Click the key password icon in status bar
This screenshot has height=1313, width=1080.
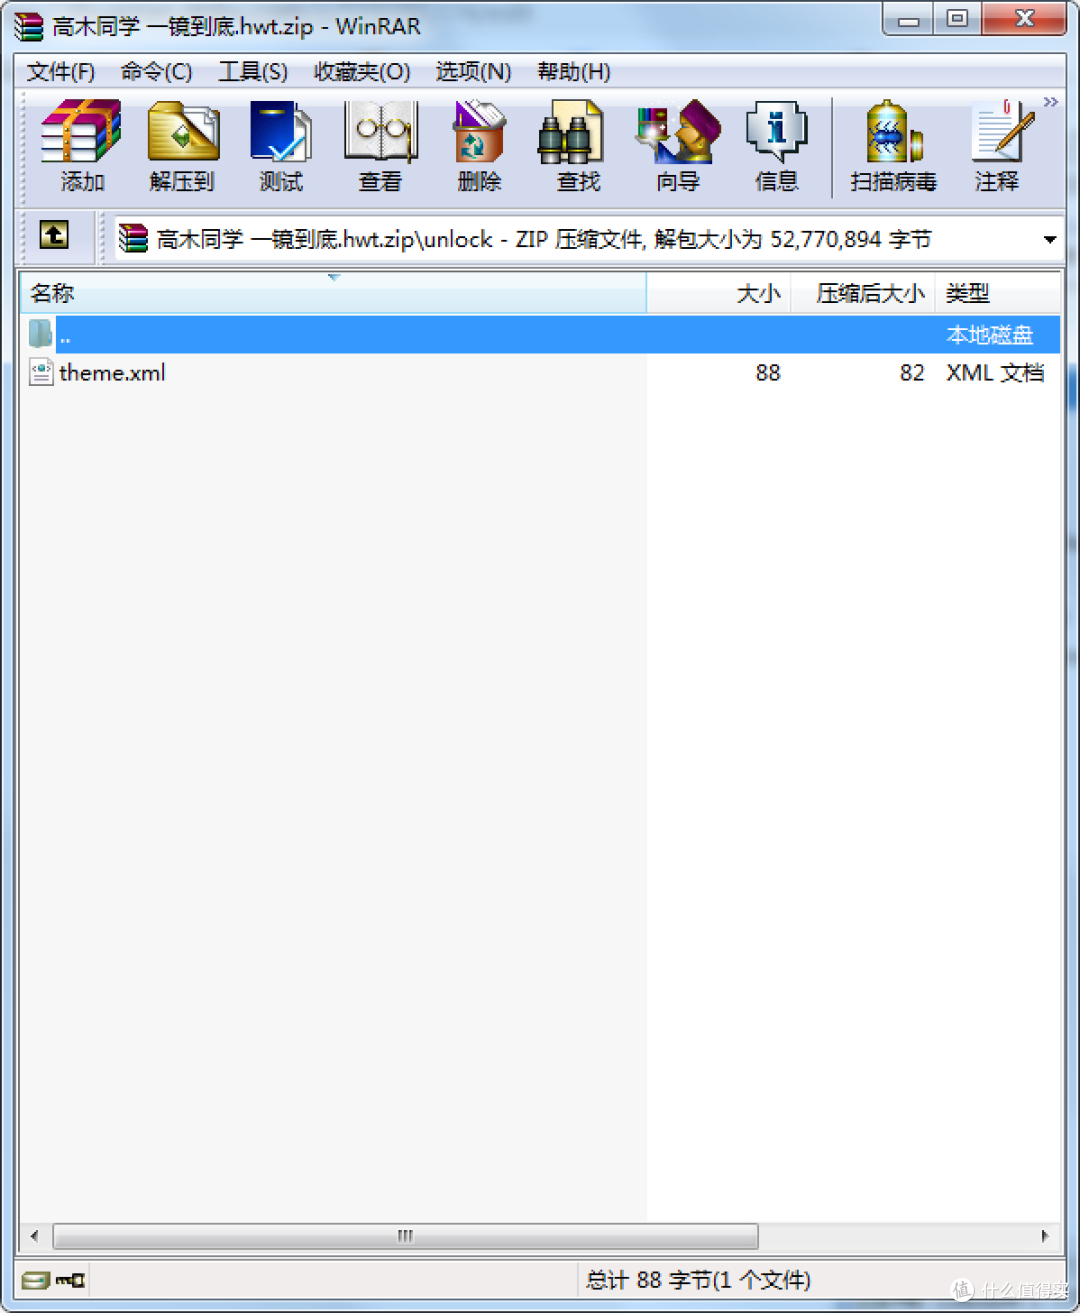70,1280
